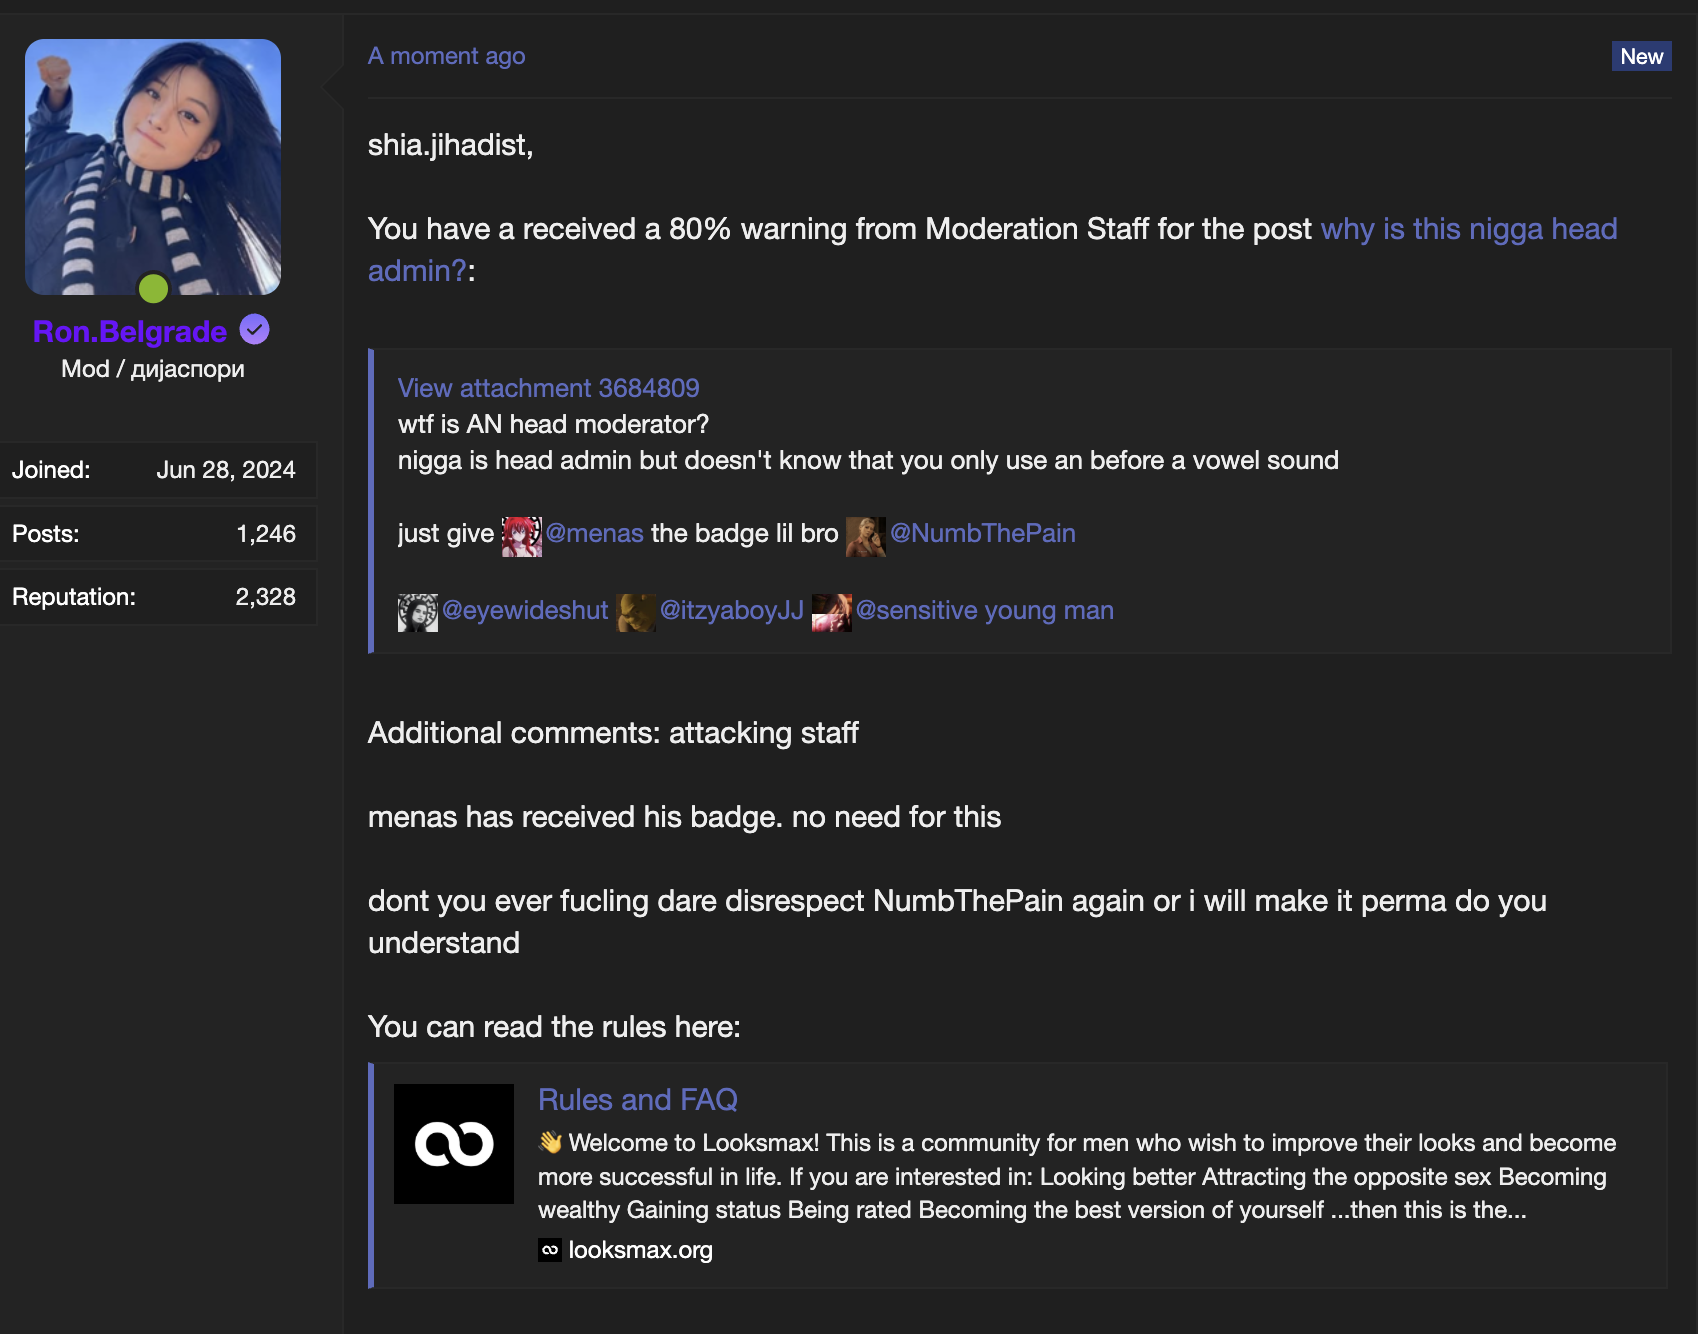Open View attachment 3684809 link
Image resolution: width=1698 pixels, height=1334 pixels.
click(548, 388)
